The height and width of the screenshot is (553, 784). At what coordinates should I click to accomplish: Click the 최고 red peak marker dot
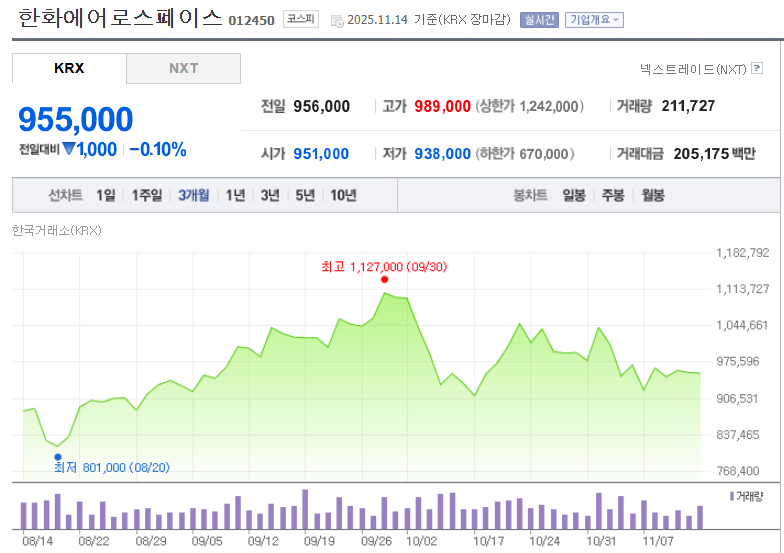click(x=384, y=280)
